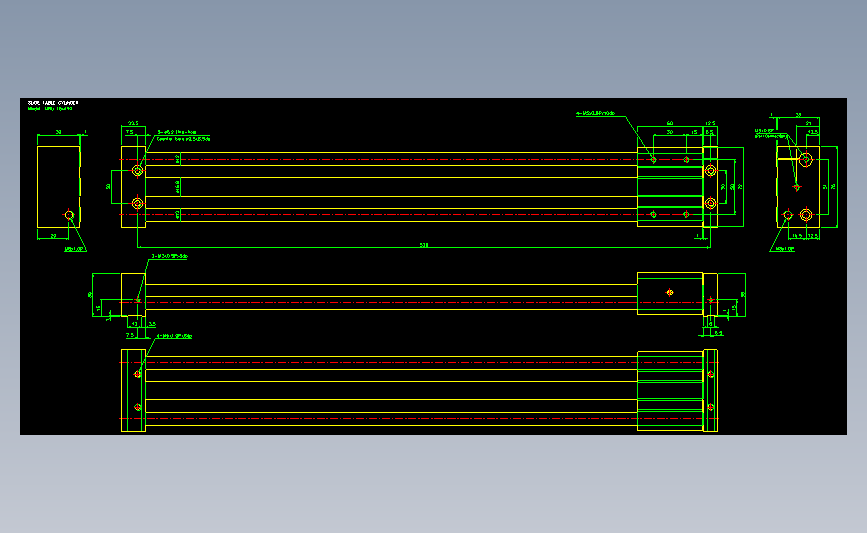Select the 60 dimension above the slide block
This screenshot has height=533, width=867.
point(670,123)
